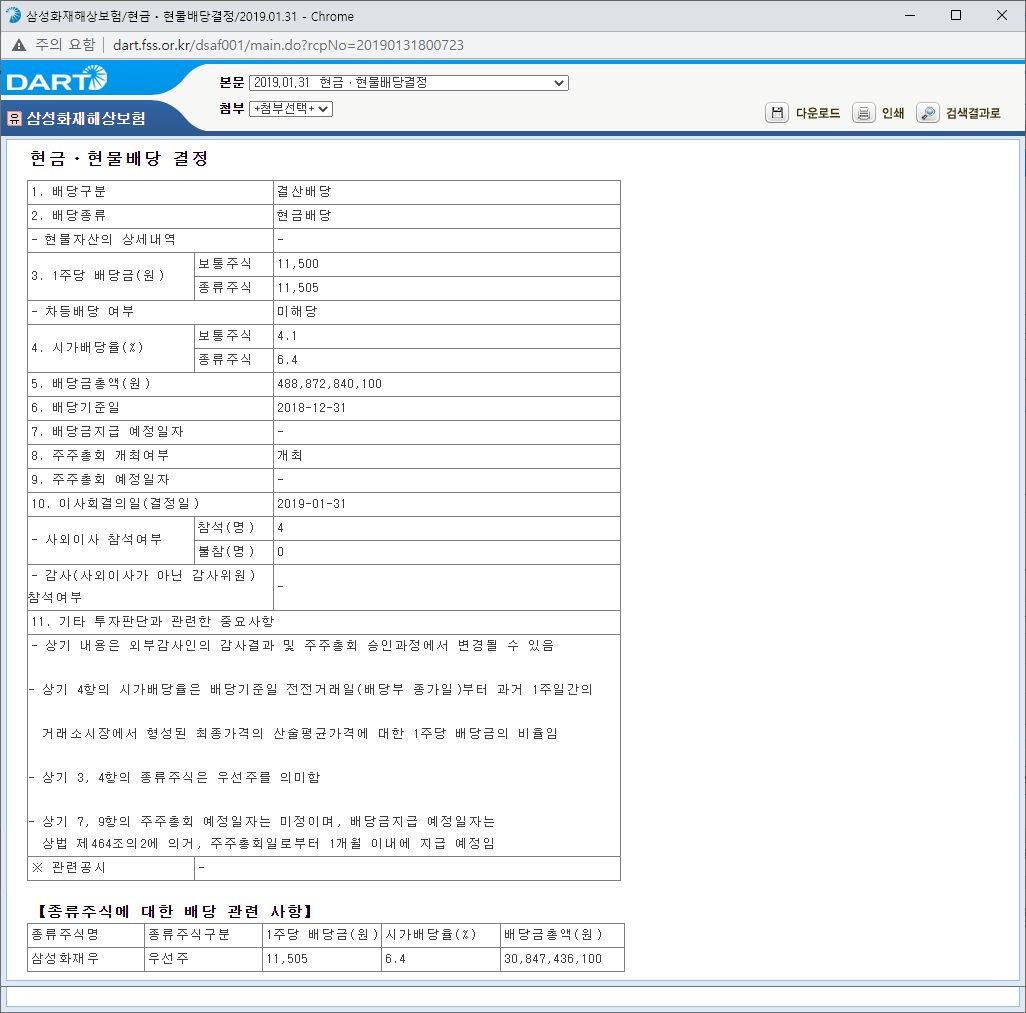Click the search results magnifier icon
The width and height of the screenshot is (1026, 1013).
(928, 113)
